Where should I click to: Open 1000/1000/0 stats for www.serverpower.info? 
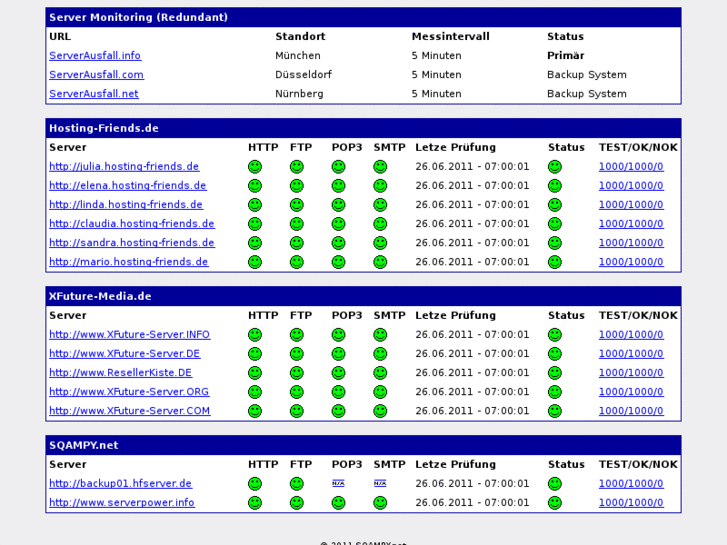(x=631, y=502)
